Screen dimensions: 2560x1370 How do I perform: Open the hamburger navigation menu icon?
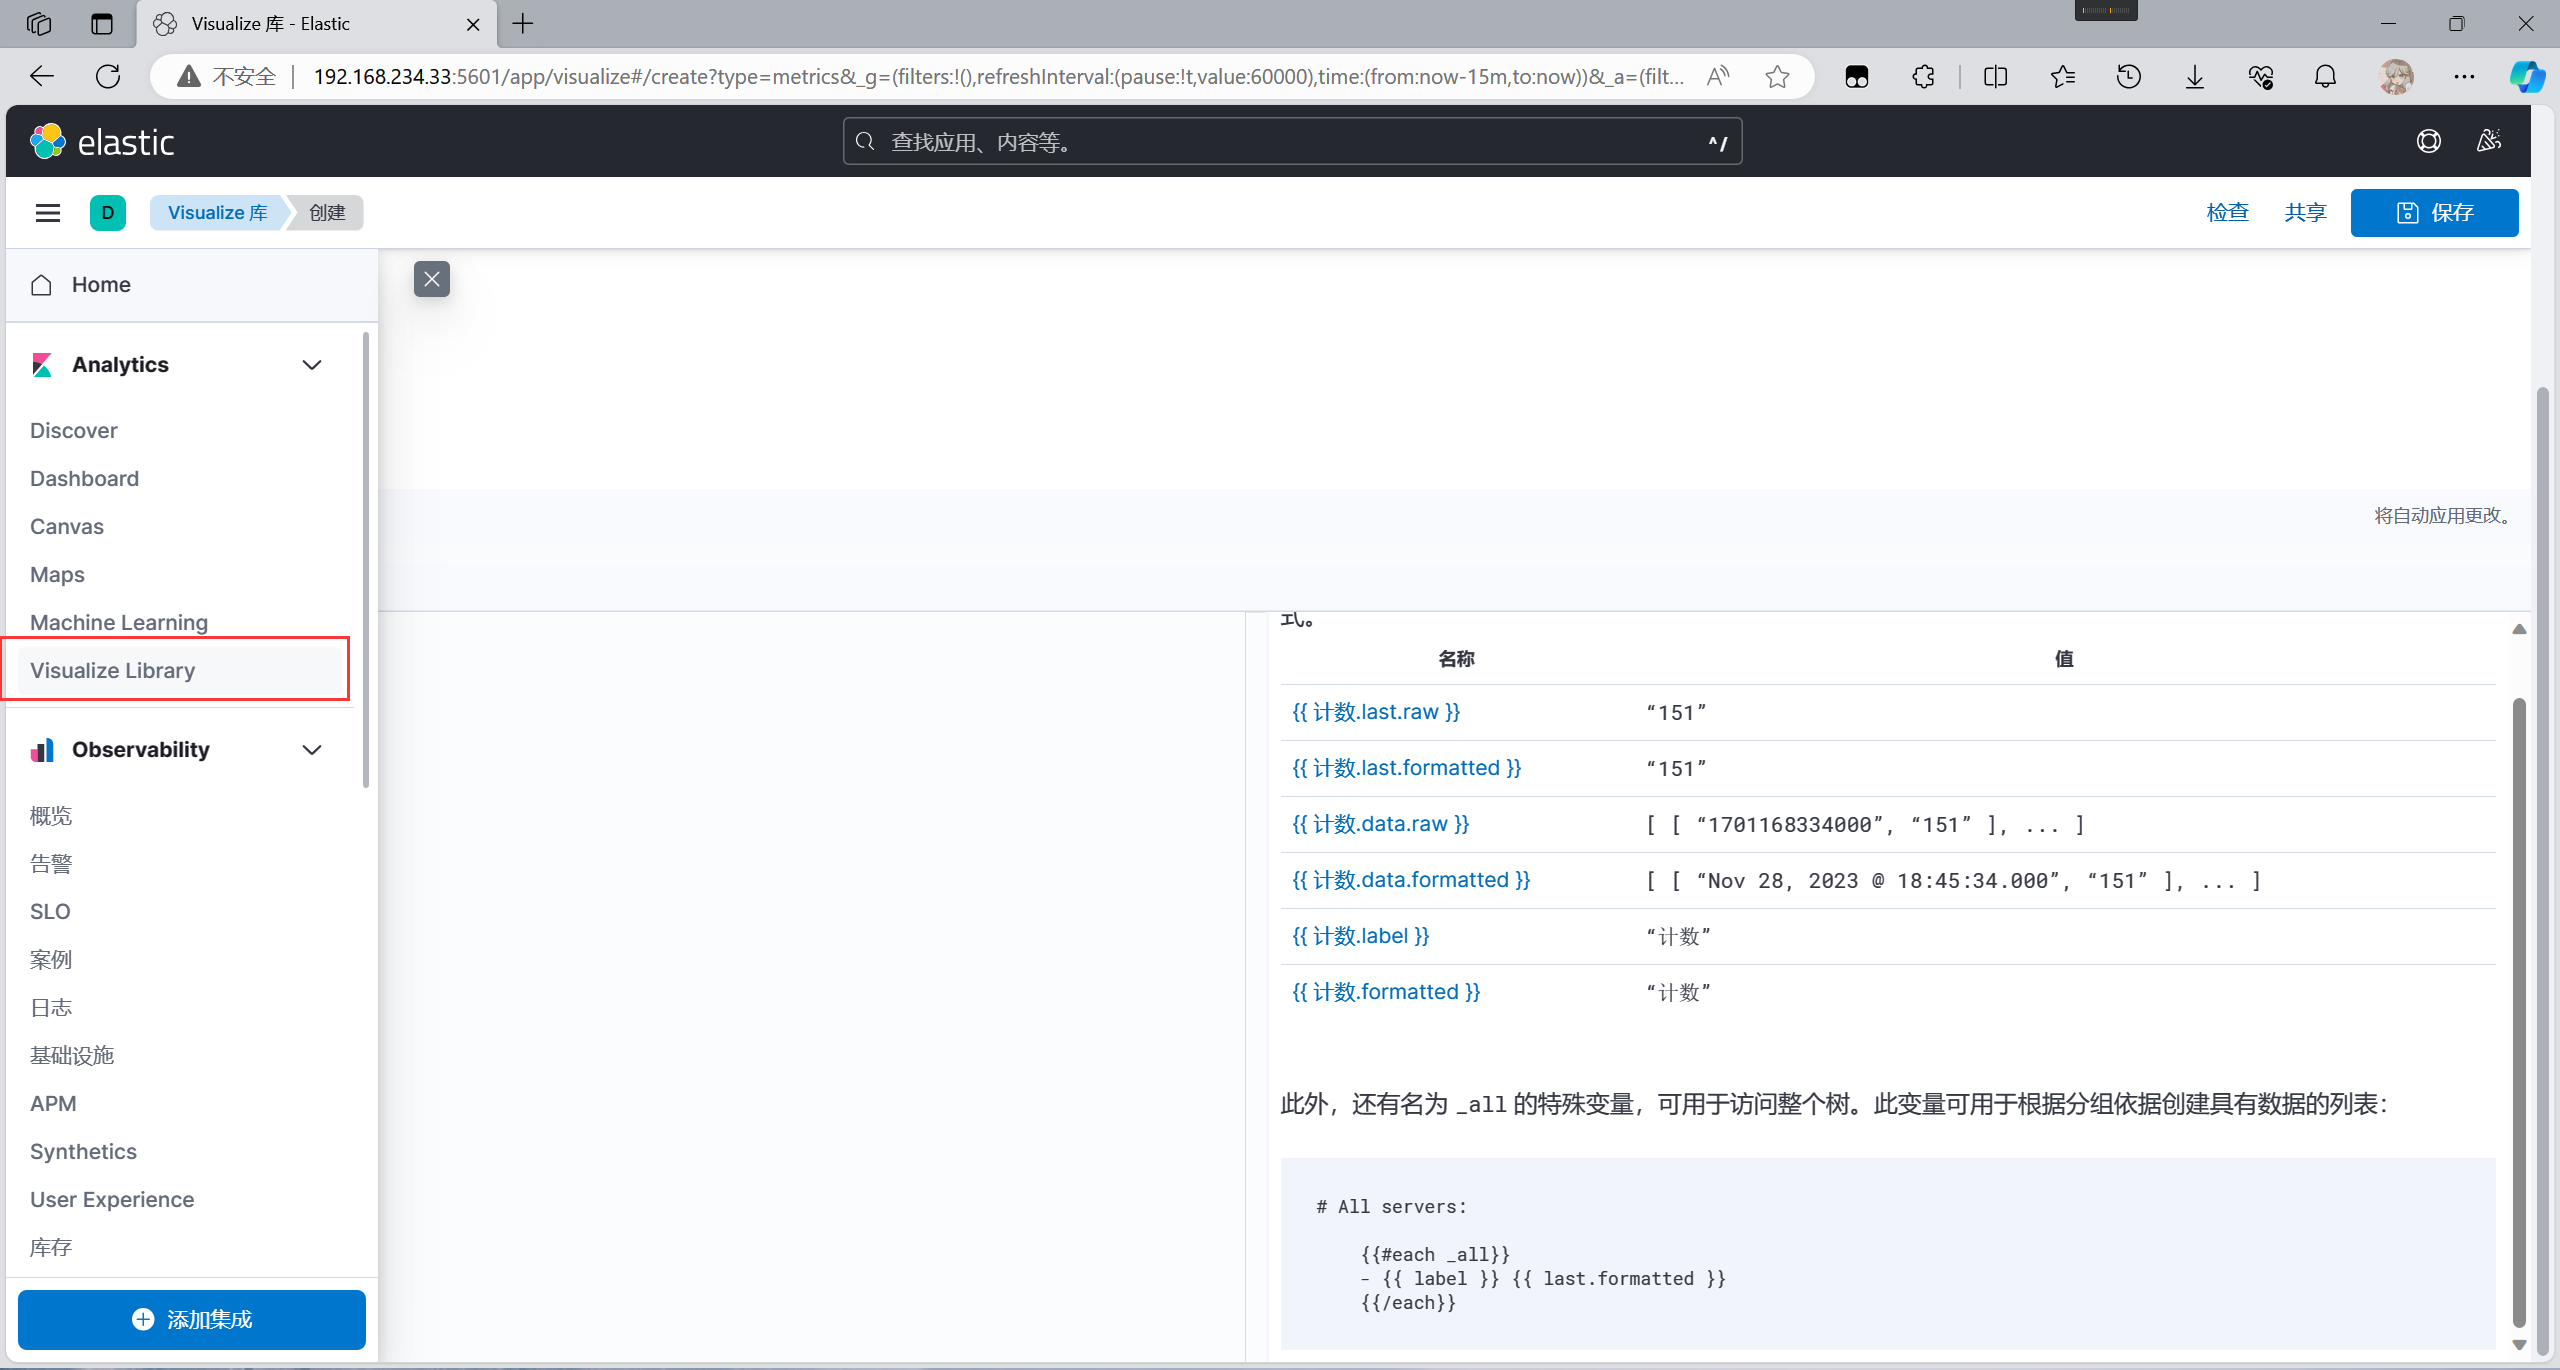pos(47,213)
